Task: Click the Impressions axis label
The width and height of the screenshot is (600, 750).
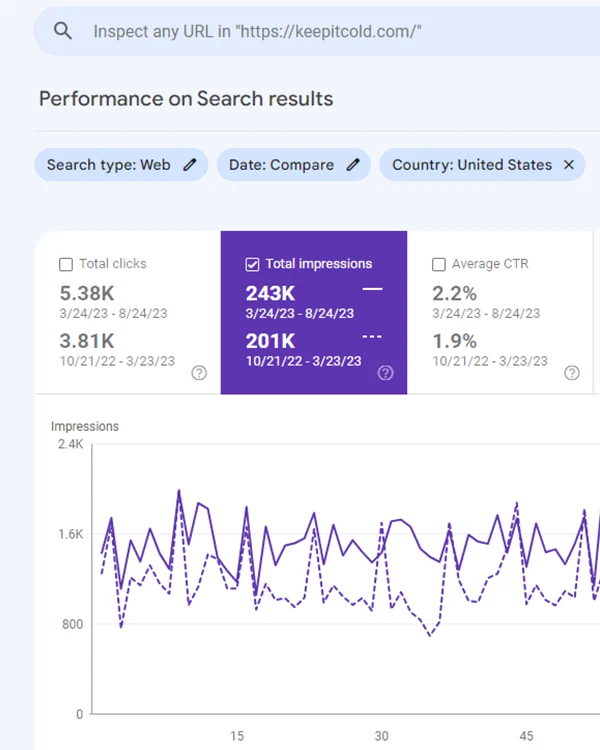Action: click(85, 426)
